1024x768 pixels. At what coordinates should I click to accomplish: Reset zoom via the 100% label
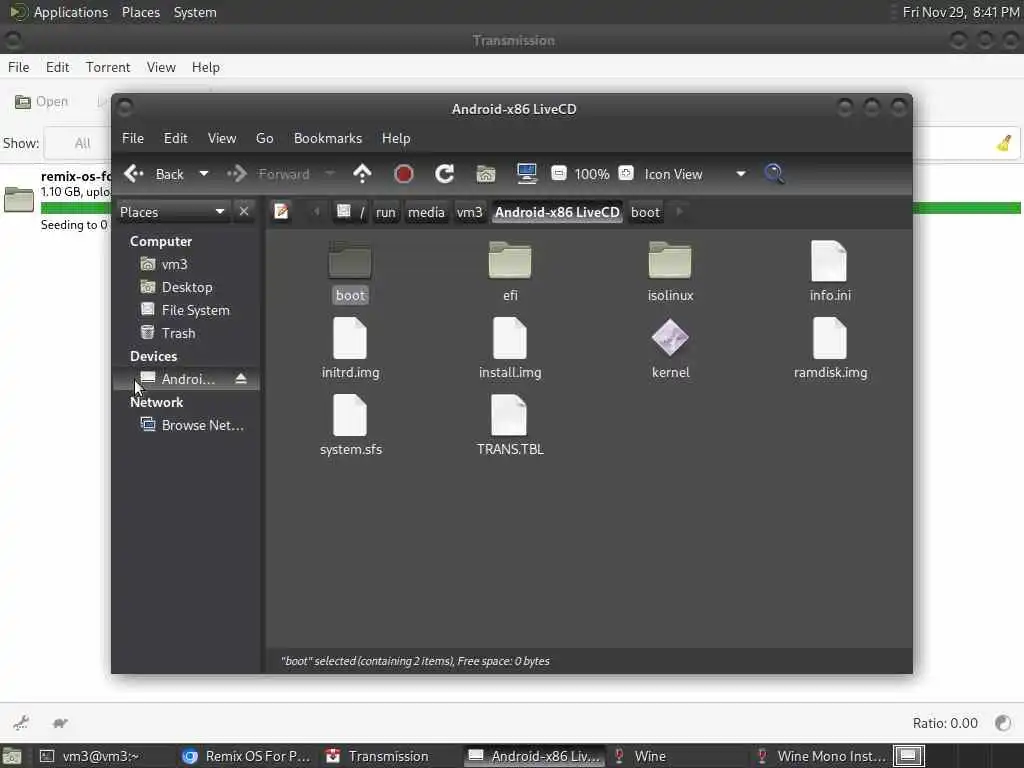pyautogui.click(x=592, y=174)
